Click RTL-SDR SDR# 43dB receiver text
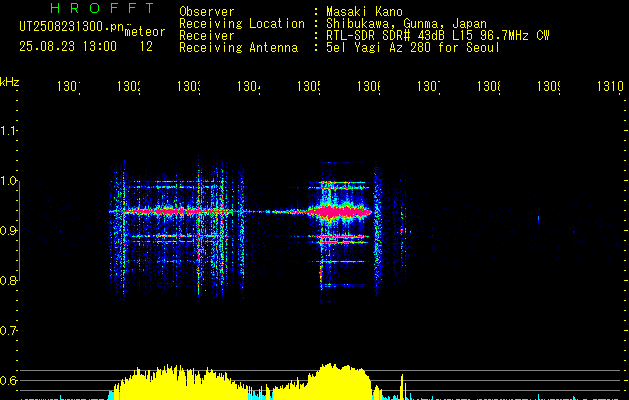 tap(438, 36)
